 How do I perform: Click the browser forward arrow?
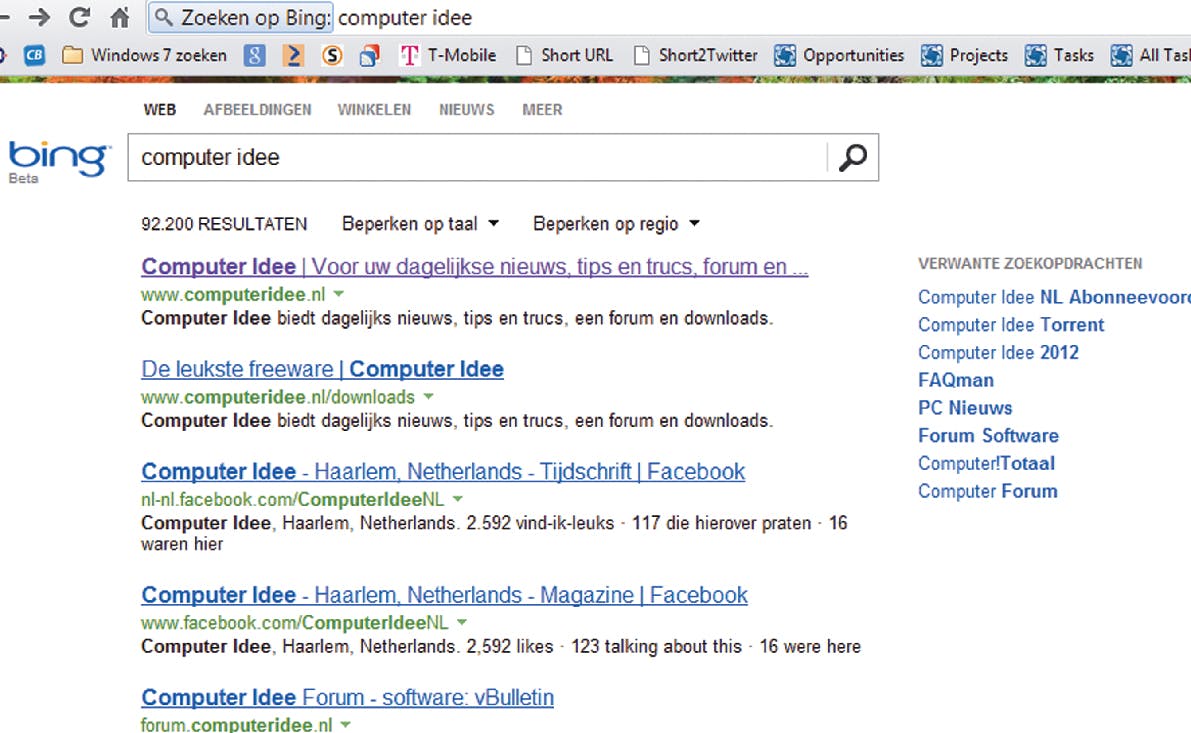coord(40,17)
